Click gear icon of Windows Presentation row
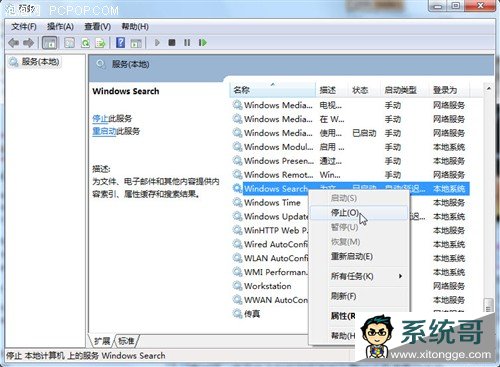This screenshot has height=367, width=500. coord(237,161)
